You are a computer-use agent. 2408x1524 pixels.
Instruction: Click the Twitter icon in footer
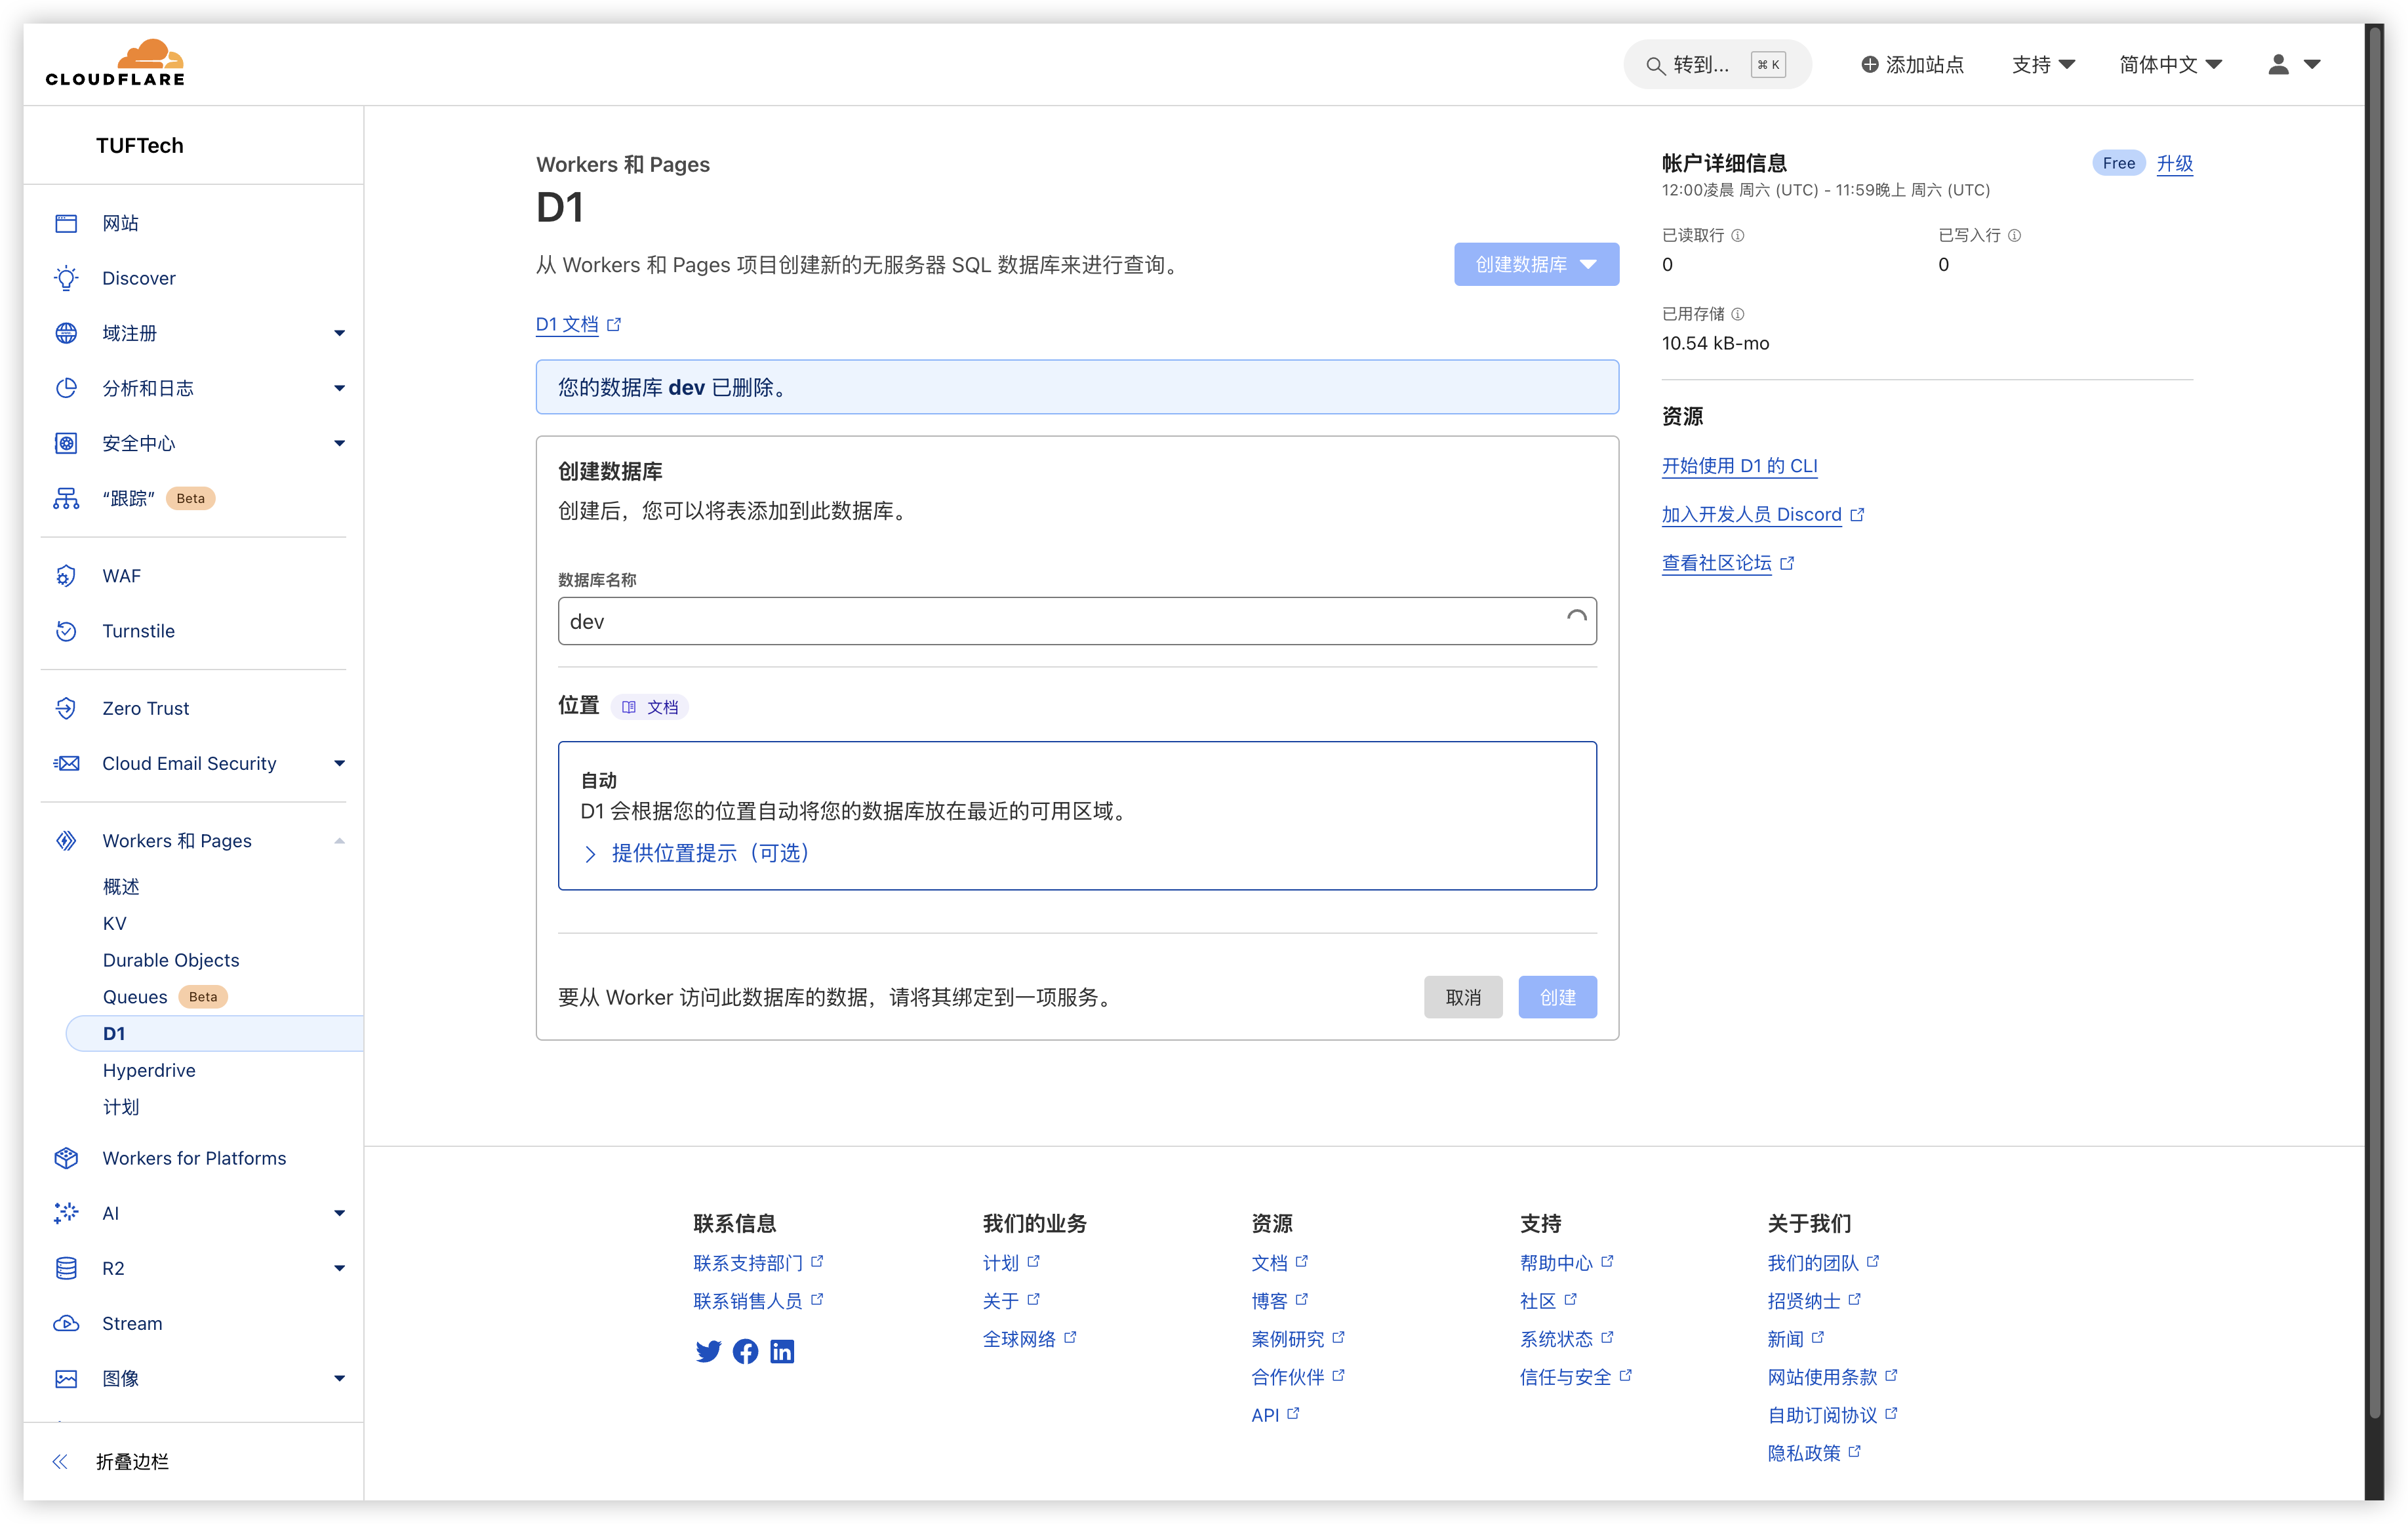[x=709, y=1351]
